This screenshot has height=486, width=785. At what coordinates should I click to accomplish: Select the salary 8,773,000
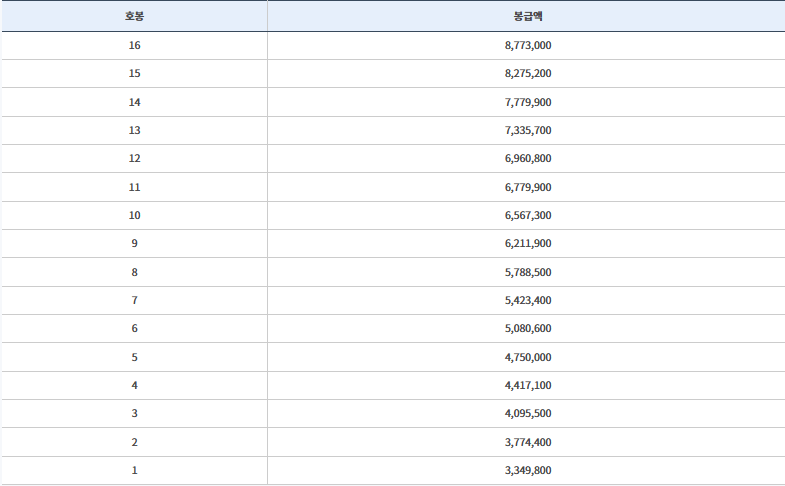[528, 46]
